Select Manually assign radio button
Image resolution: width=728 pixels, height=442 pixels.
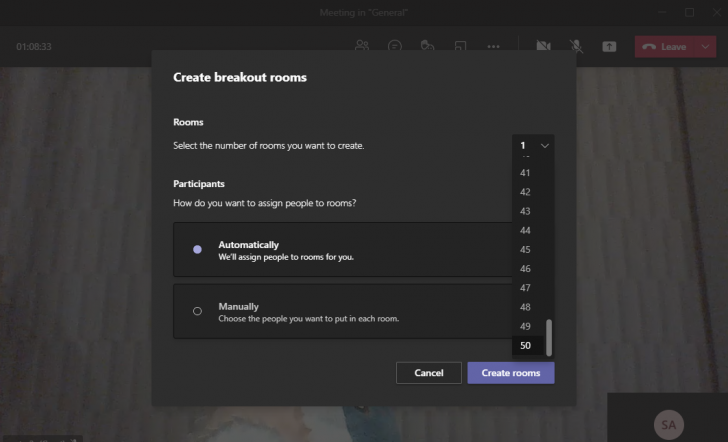tap(197, 311)
